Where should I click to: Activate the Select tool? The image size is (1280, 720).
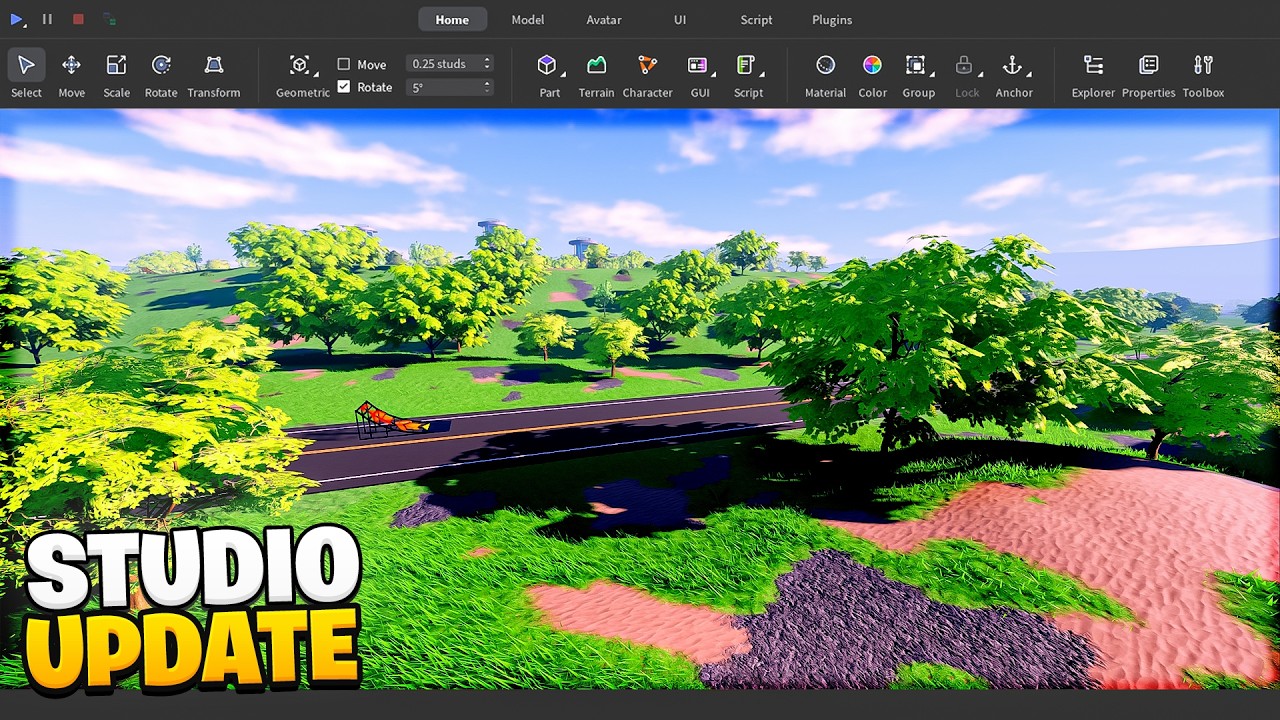click(x=26, y=75)
